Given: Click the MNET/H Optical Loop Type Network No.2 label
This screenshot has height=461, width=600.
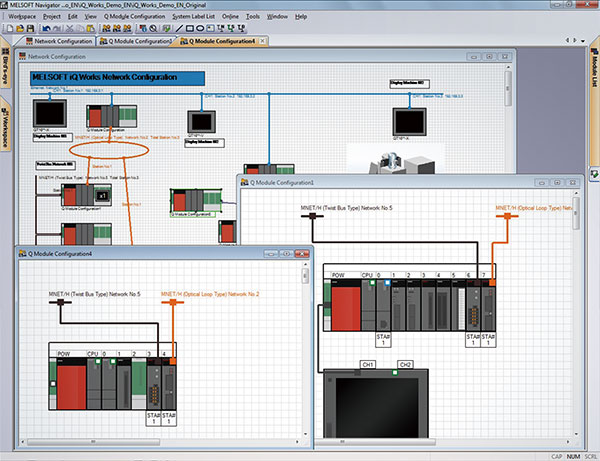Looking at the screenshot, I should [x=211, y=295].
